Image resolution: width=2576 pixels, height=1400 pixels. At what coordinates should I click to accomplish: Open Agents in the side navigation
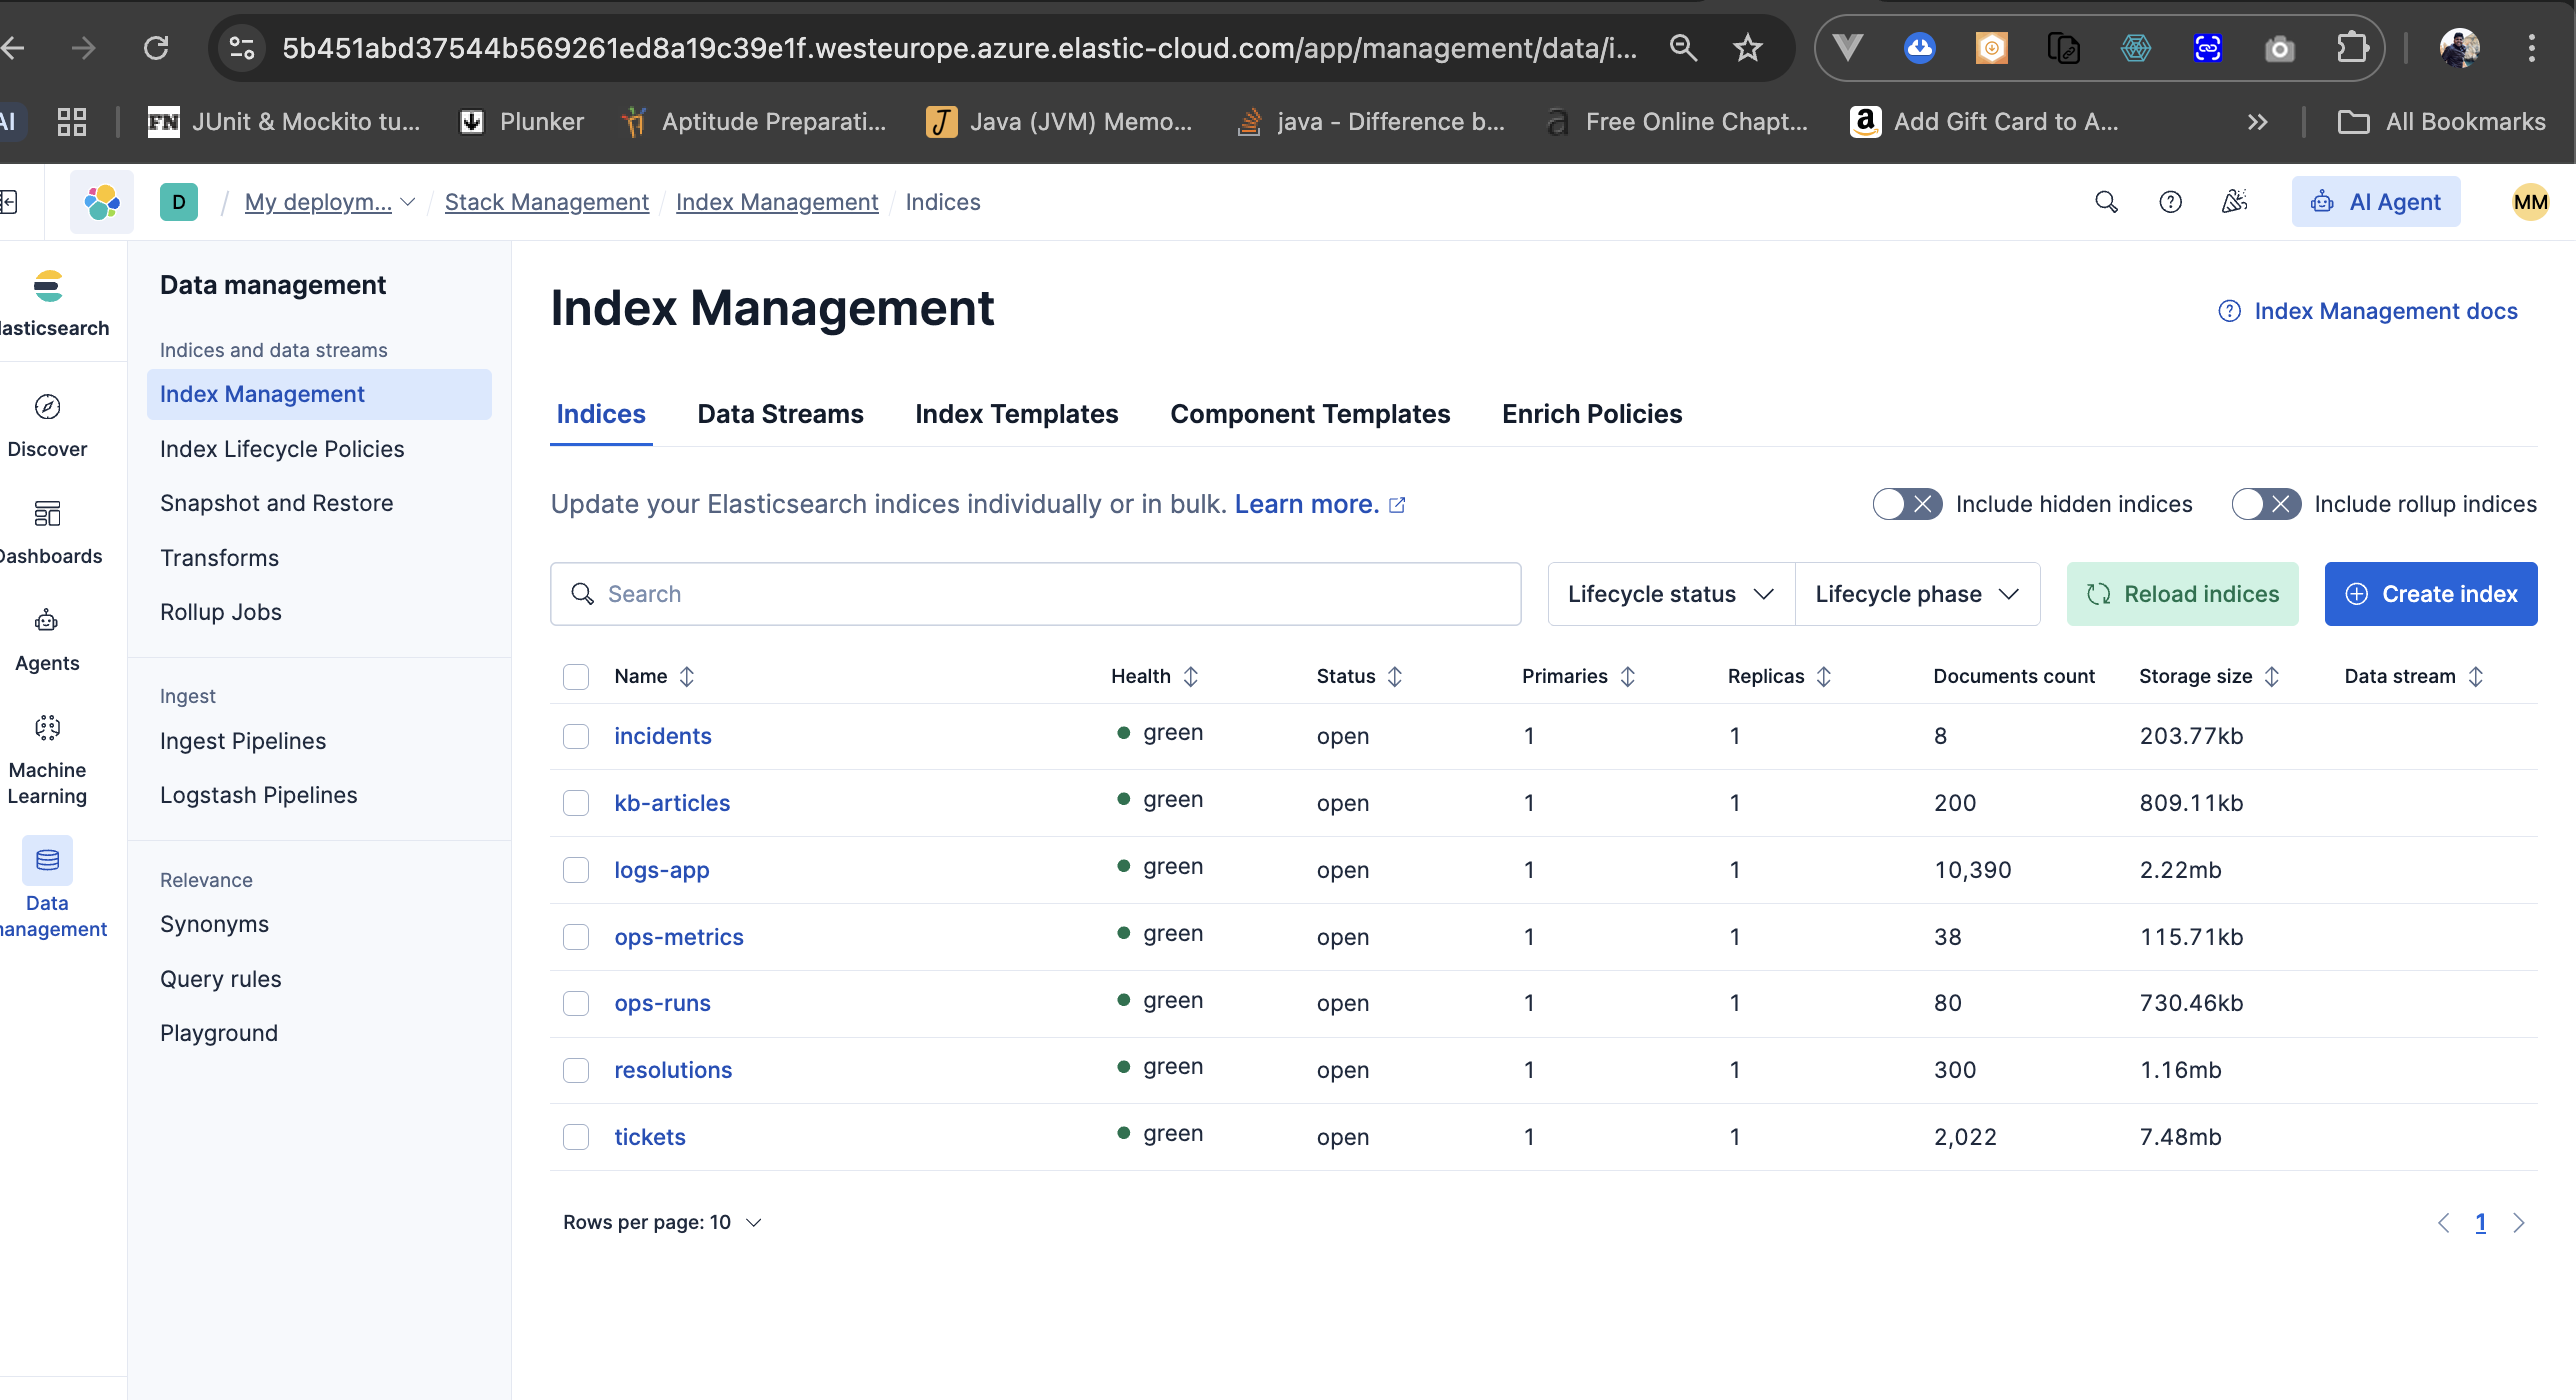pyautogui.click(x=47, y=640)
